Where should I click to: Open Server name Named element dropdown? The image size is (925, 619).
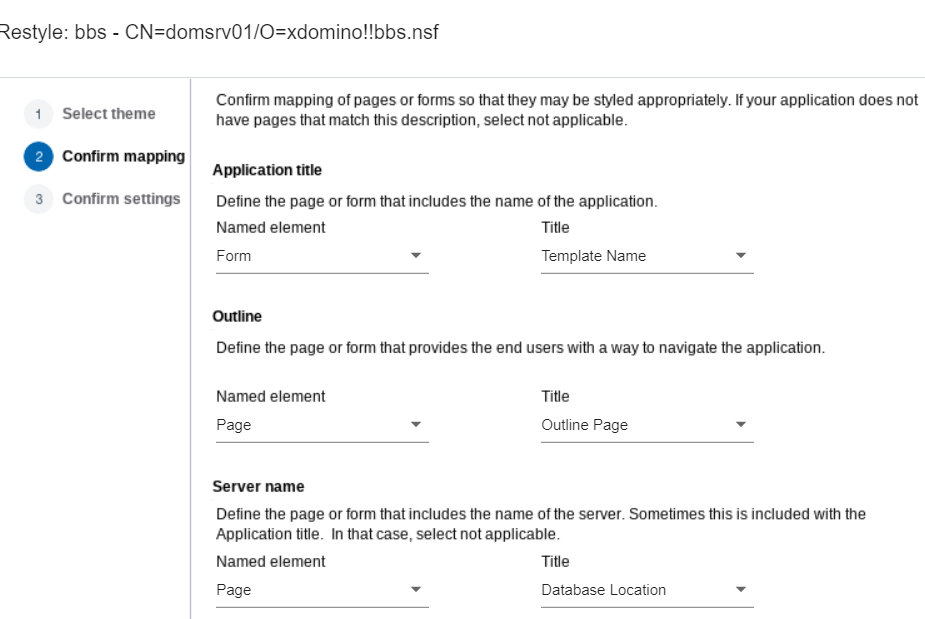322,590
